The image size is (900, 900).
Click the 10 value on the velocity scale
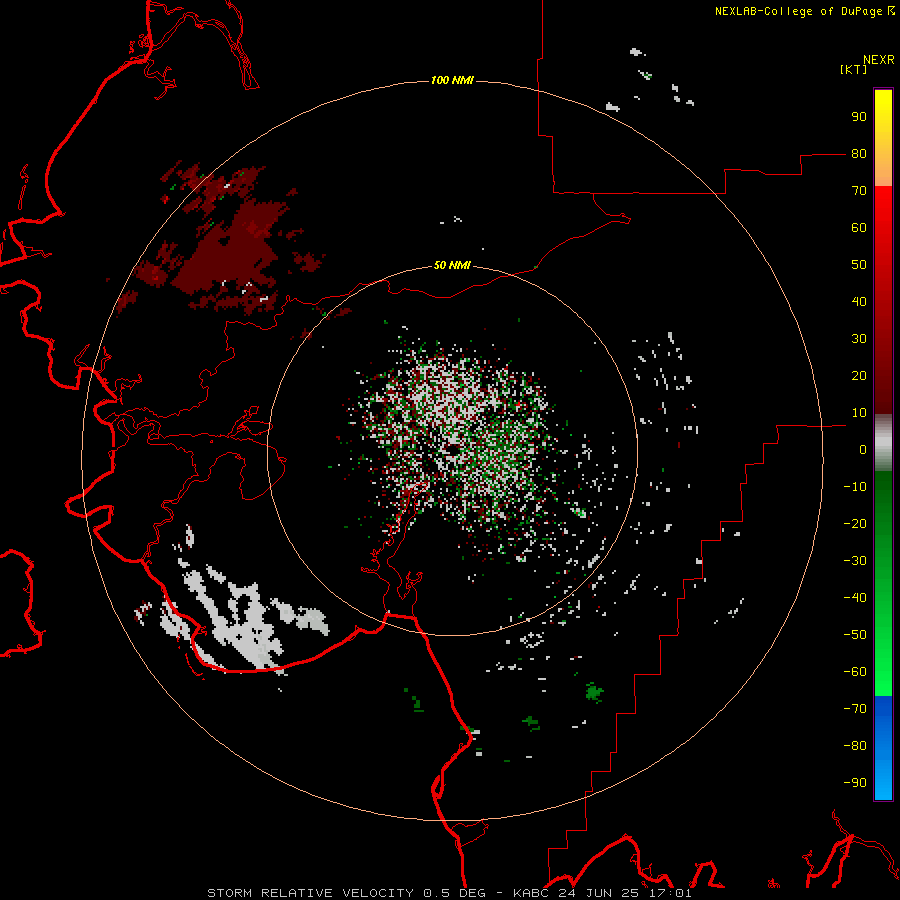[x=859, y=413]
